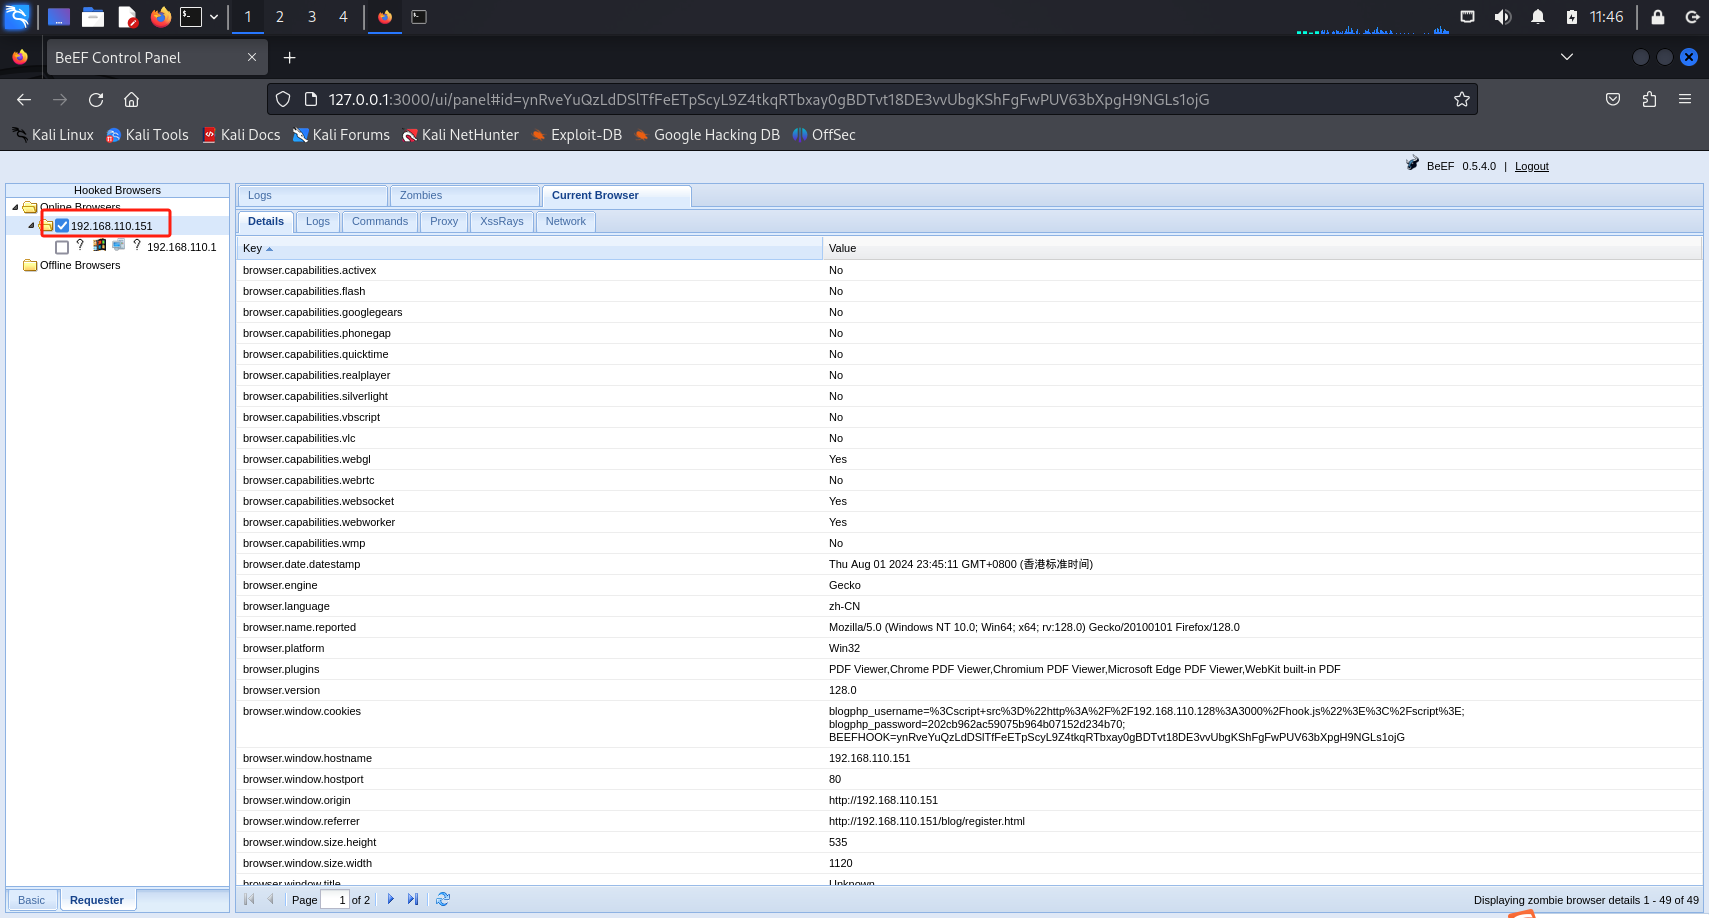The height and width of the screenshot is (918, 1709).
Task: Click the Logout link
Action: [x=1531, y=166]
